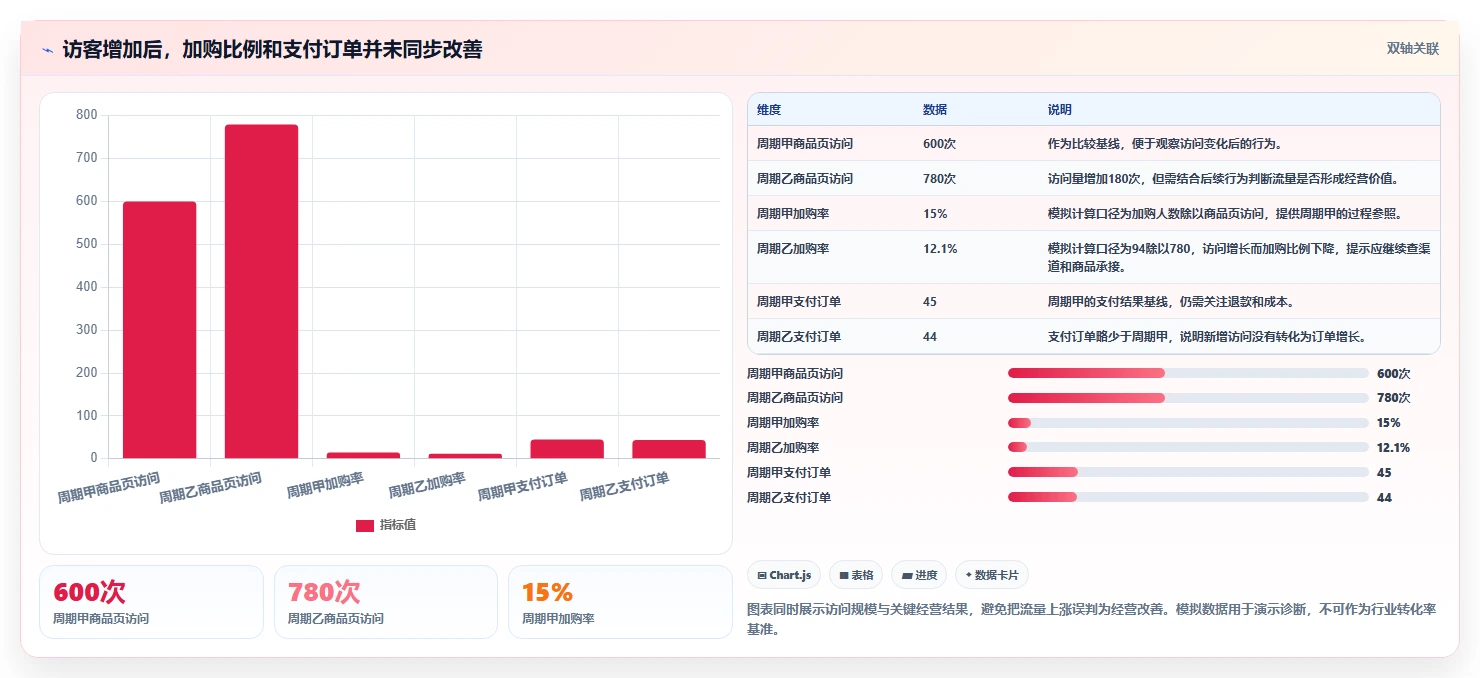Click the 周期甲支付订单 table row label
This screenshot has width=1480, height=678.
pos(799,301)
